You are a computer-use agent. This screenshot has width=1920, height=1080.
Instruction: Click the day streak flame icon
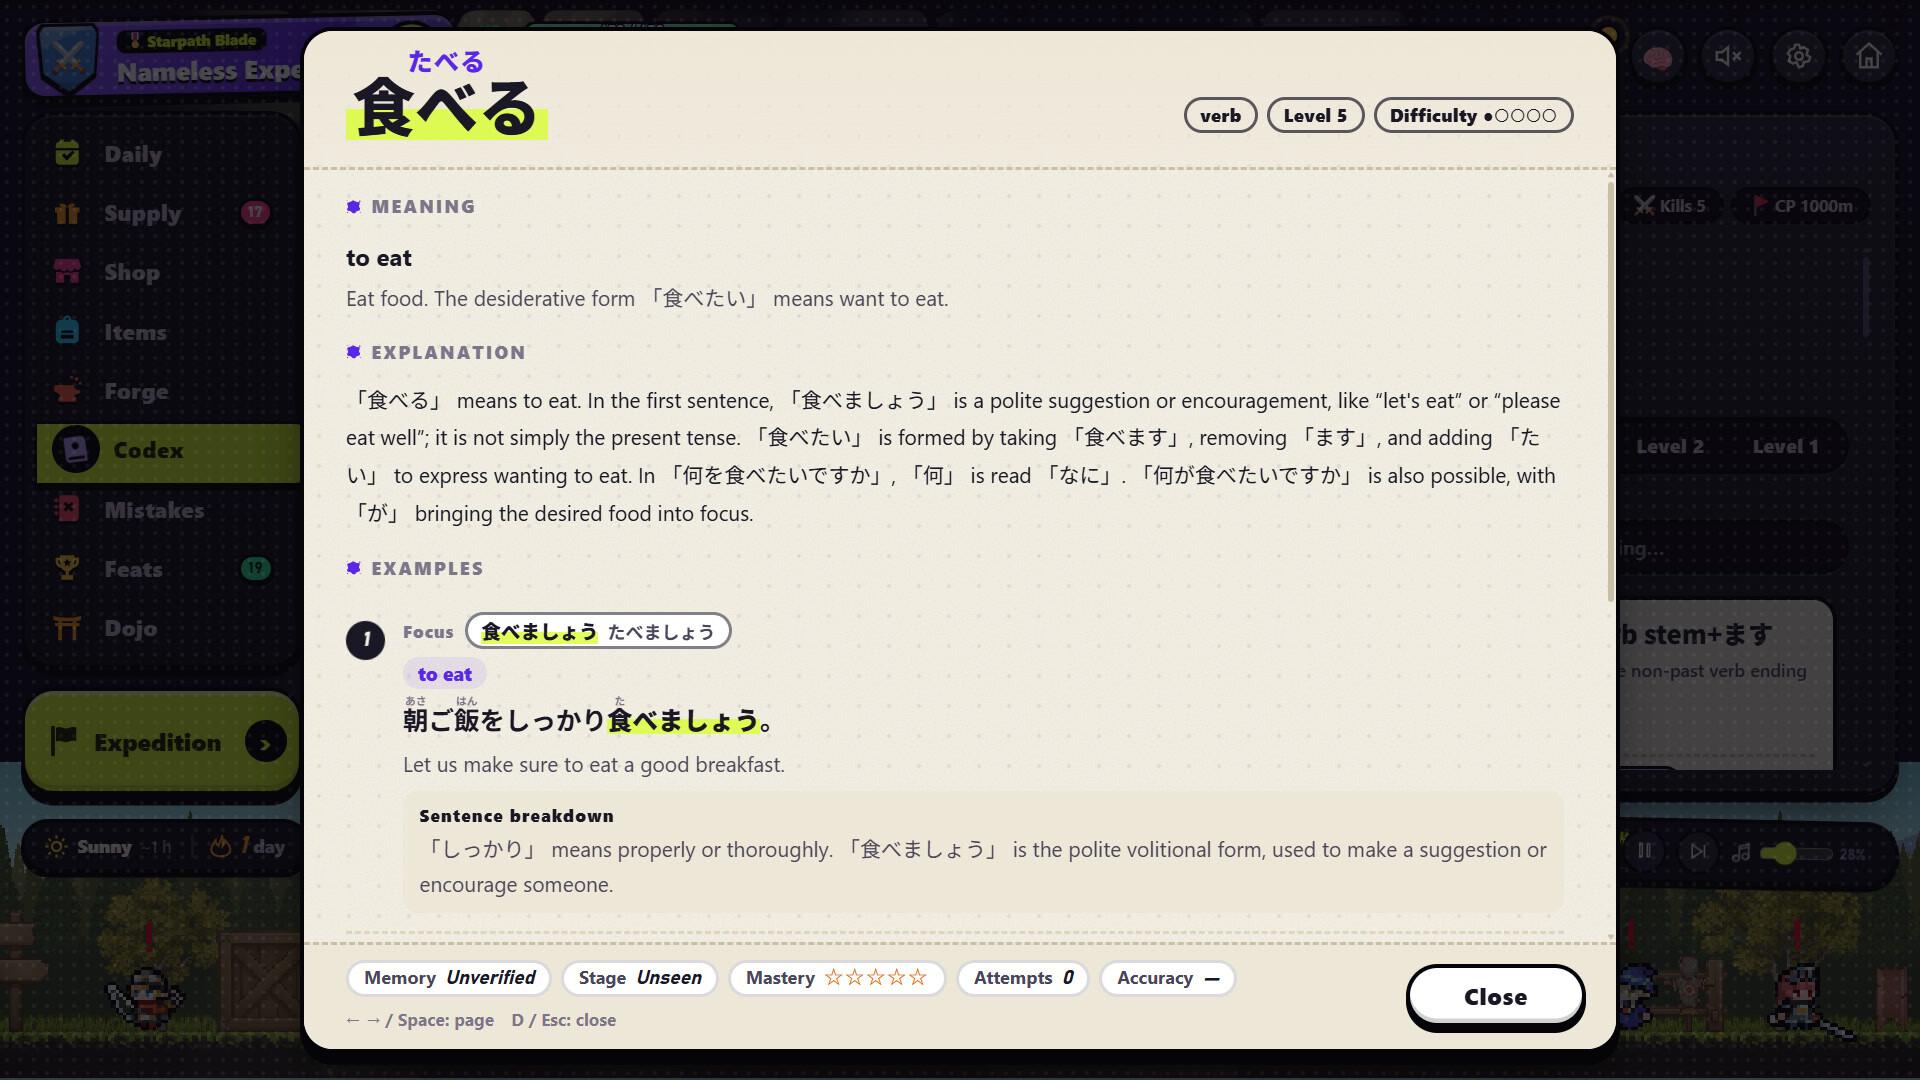pos(220,846)
